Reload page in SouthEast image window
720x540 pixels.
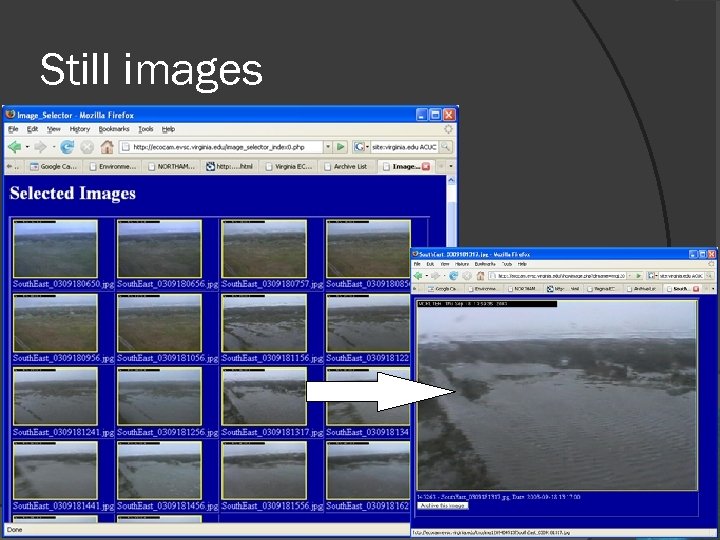[453, 276]
